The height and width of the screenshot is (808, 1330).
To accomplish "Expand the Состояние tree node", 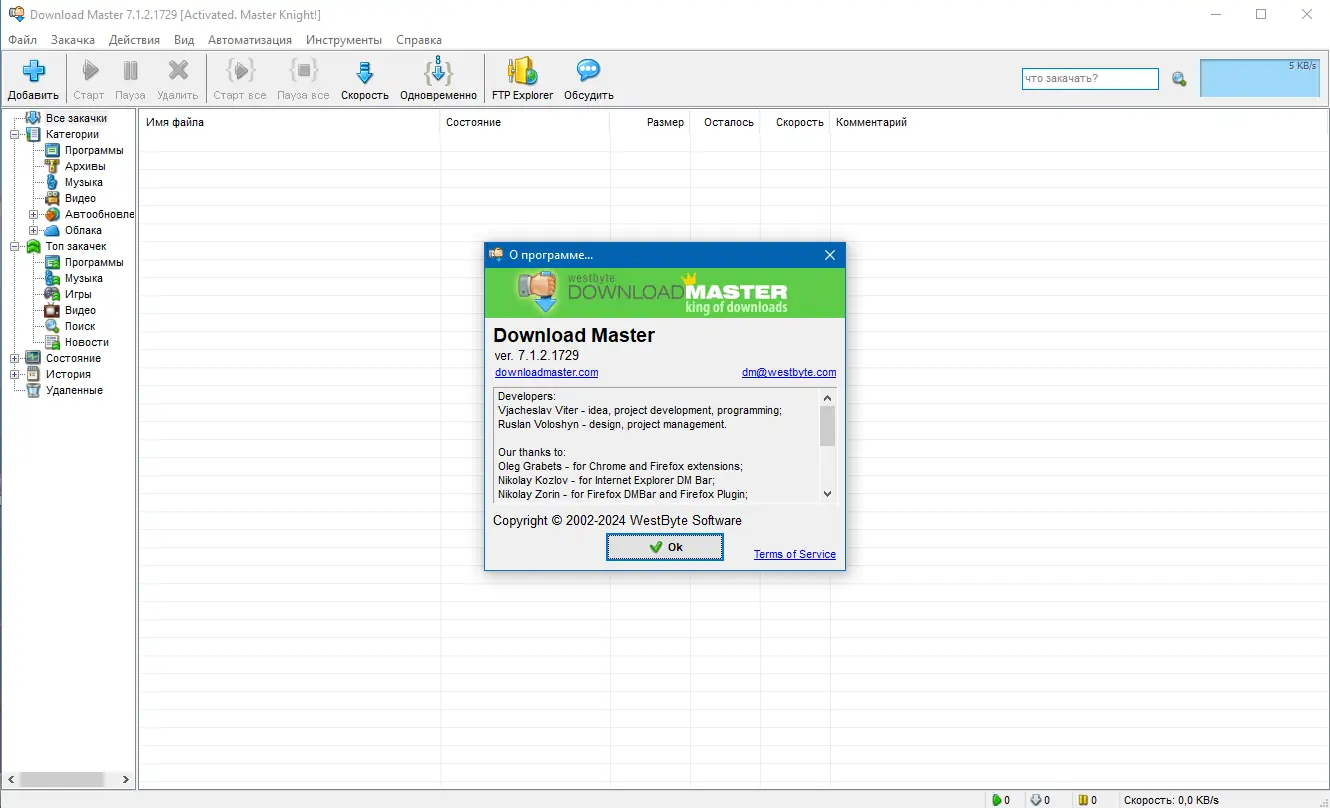I will (x=15, y=358).
